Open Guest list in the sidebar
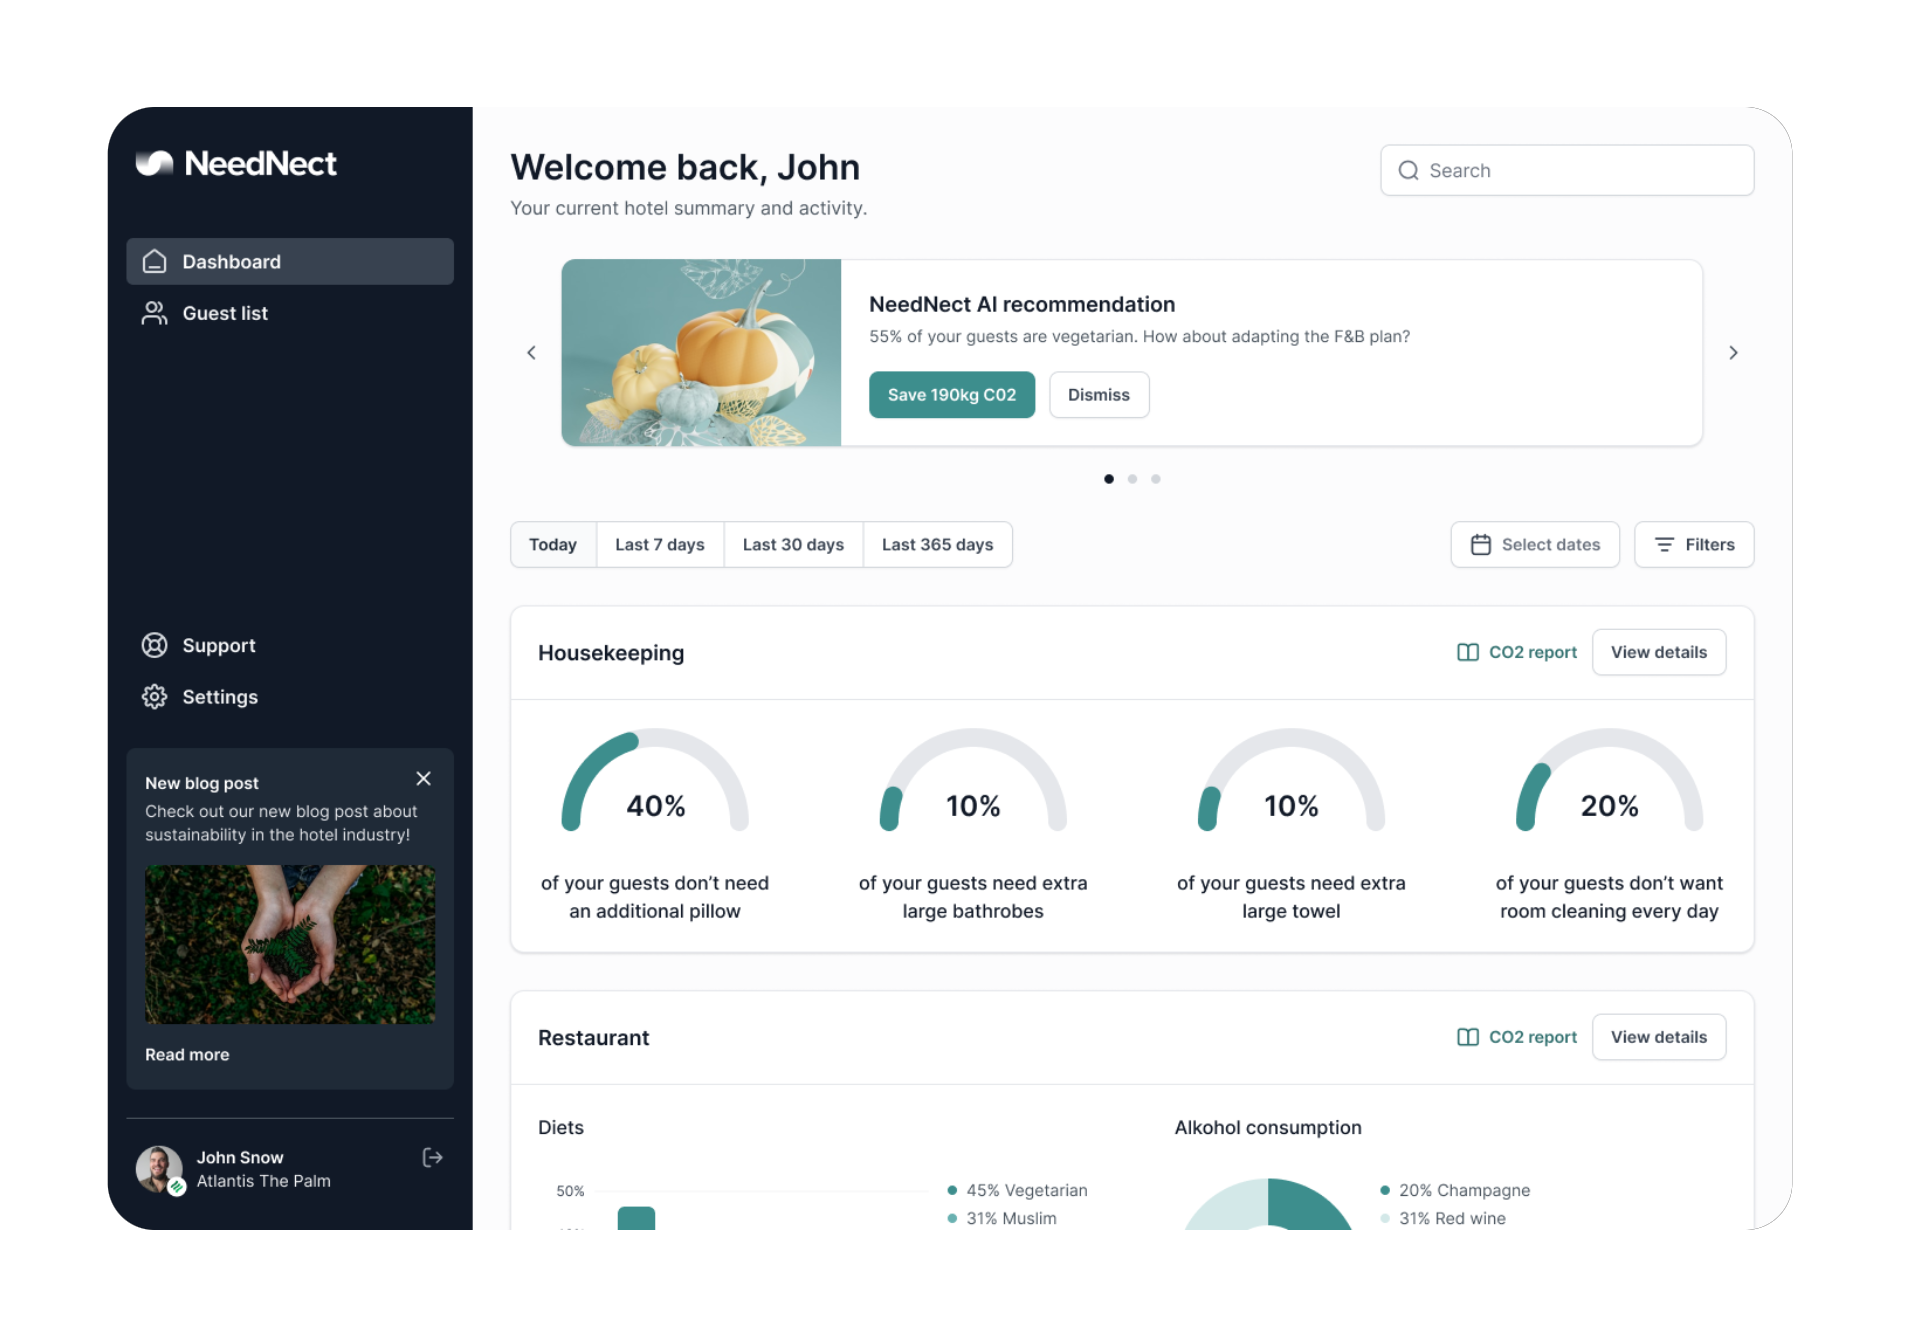This screenshot has height=1317, width=1925. (290, 313)
